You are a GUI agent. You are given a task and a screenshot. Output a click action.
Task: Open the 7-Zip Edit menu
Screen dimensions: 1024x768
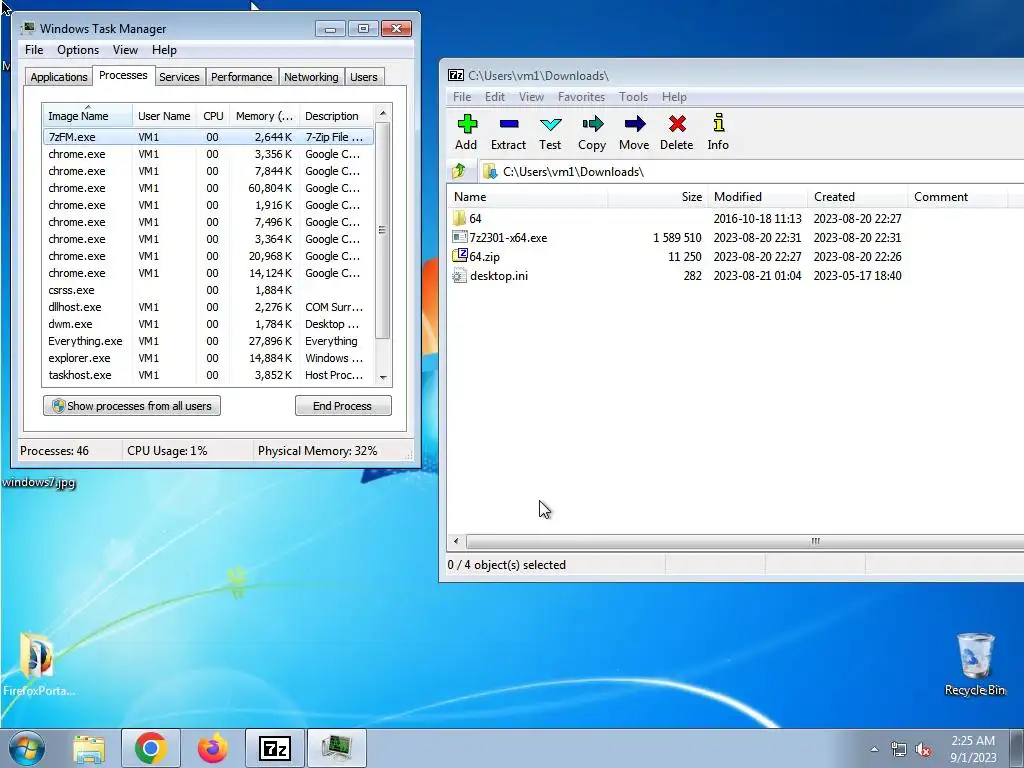coord(494,97)
